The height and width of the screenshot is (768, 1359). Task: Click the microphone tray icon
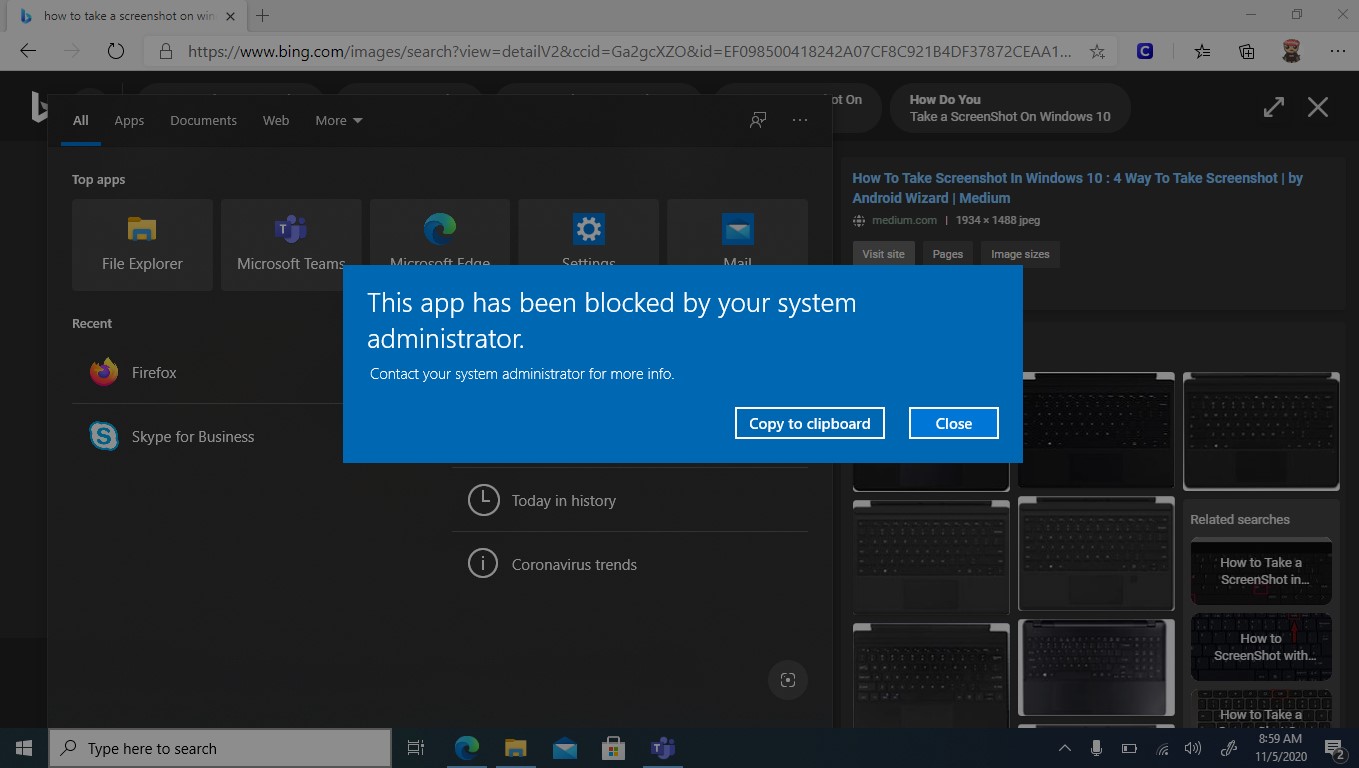pyautogui.click(x=1096, y=748)
